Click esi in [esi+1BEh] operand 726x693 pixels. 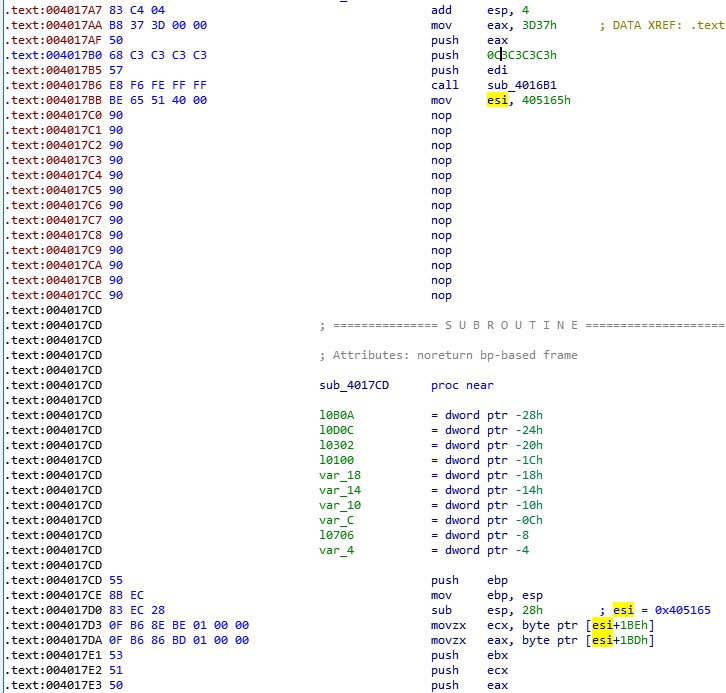(602, 625)
